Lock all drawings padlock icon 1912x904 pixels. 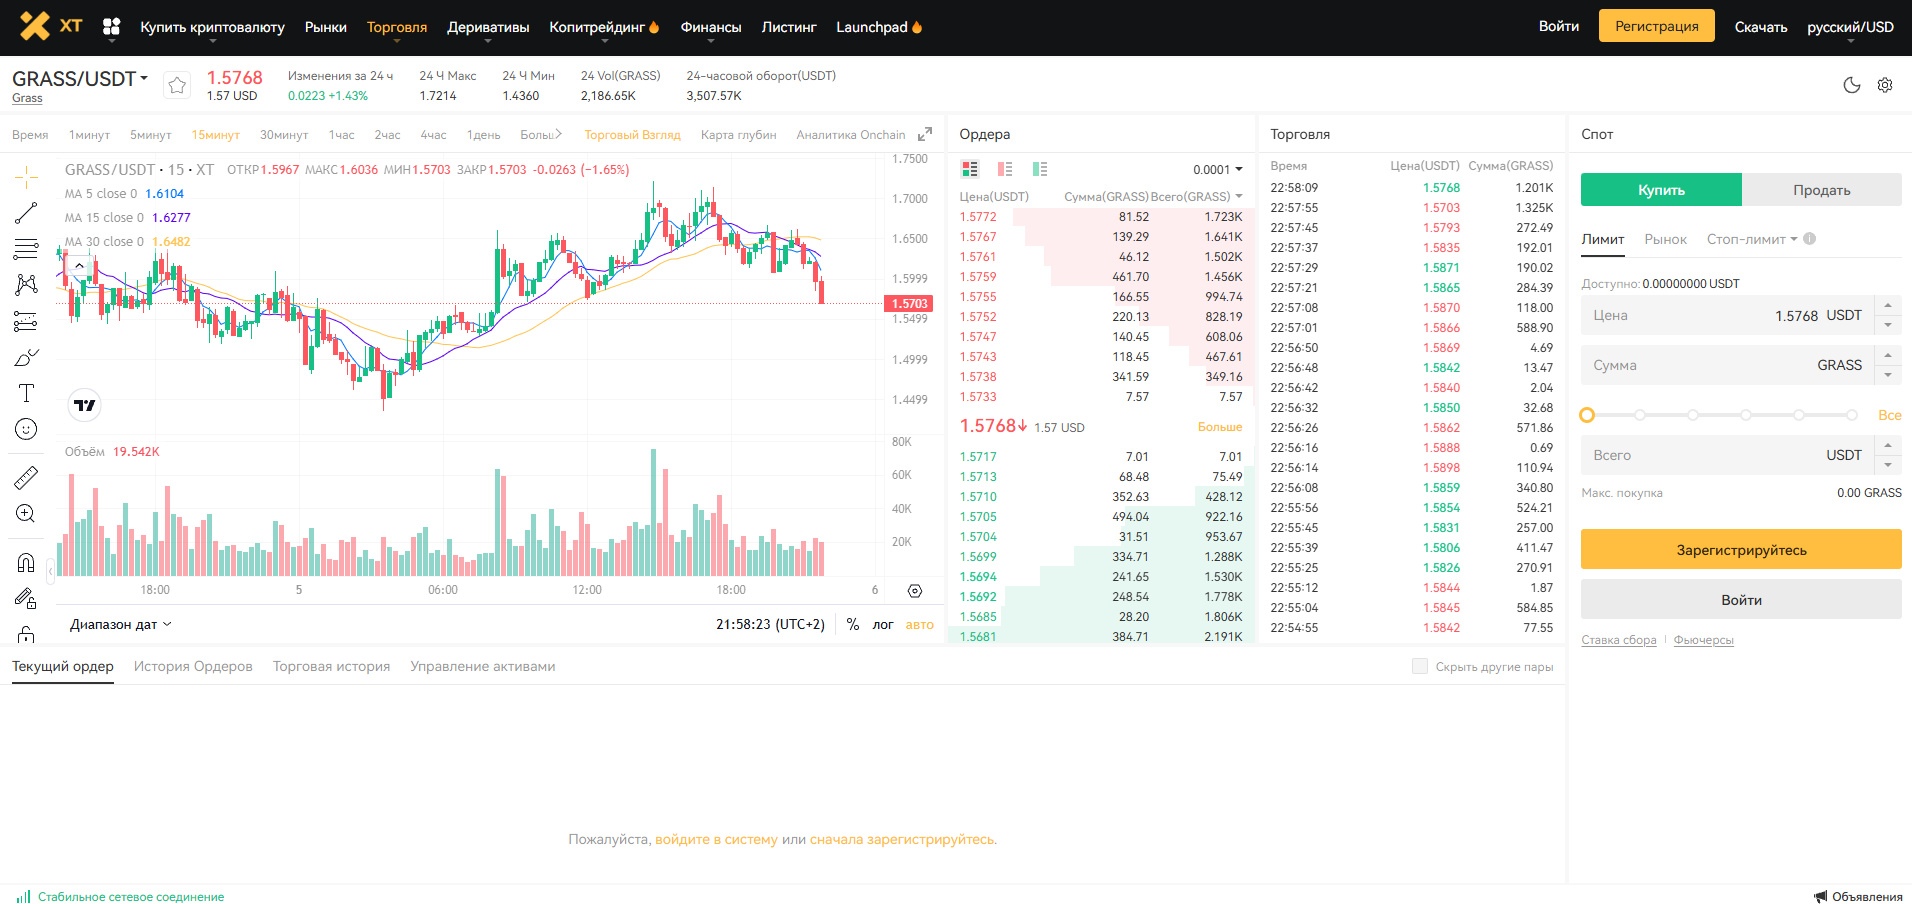[26, 634]
